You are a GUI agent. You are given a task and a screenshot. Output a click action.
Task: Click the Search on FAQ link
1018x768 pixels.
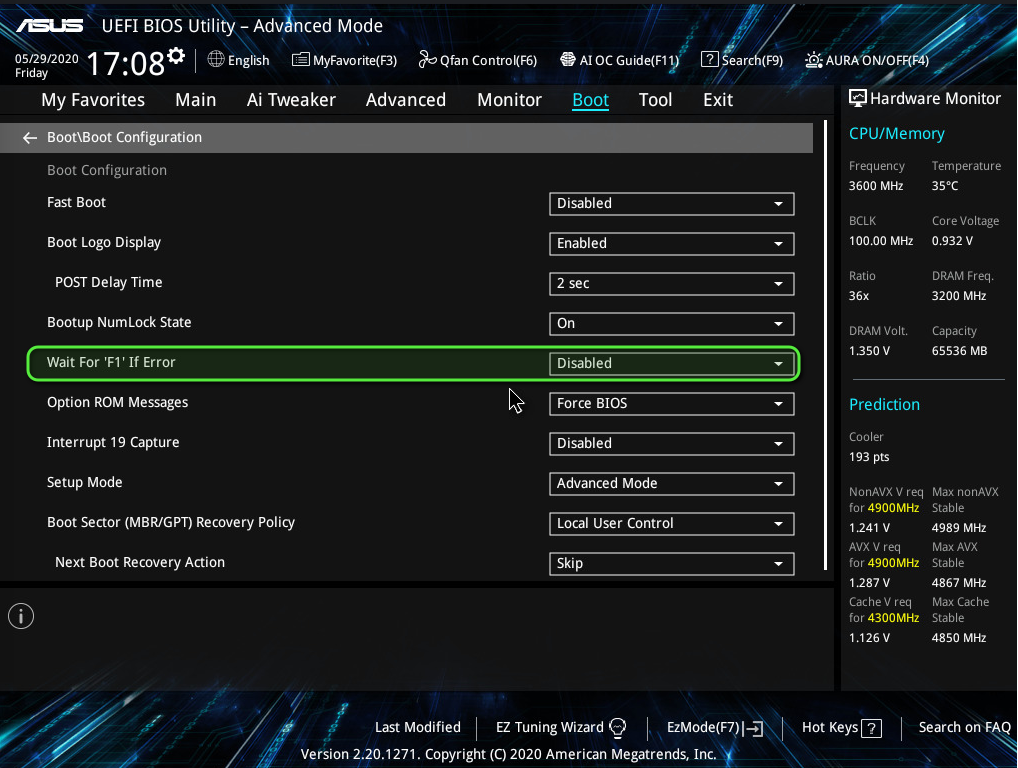(x=964, y=728)
